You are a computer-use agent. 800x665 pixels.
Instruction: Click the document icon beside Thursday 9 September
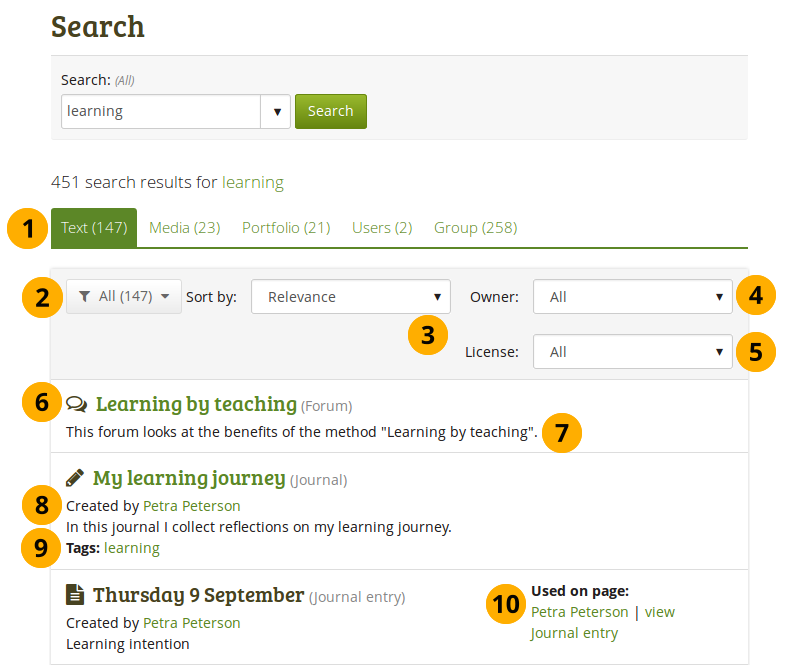pyautogui.click(x=75, y=595)
